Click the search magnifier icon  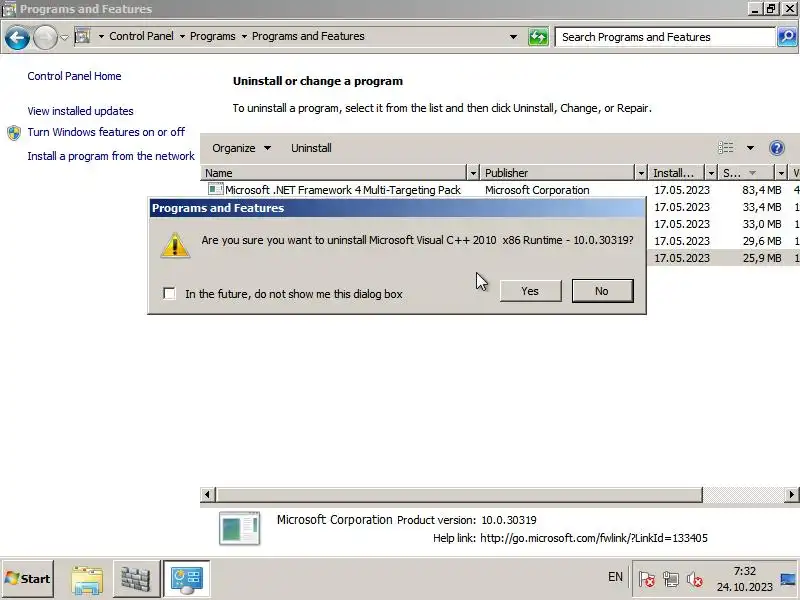[787, 37]
